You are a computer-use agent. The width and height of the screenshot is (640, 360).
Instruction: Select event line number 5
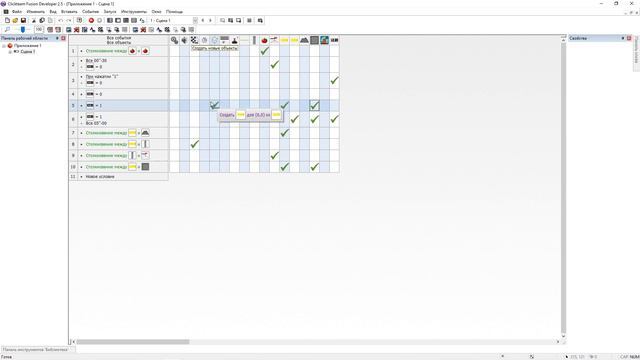click(73, 105)
